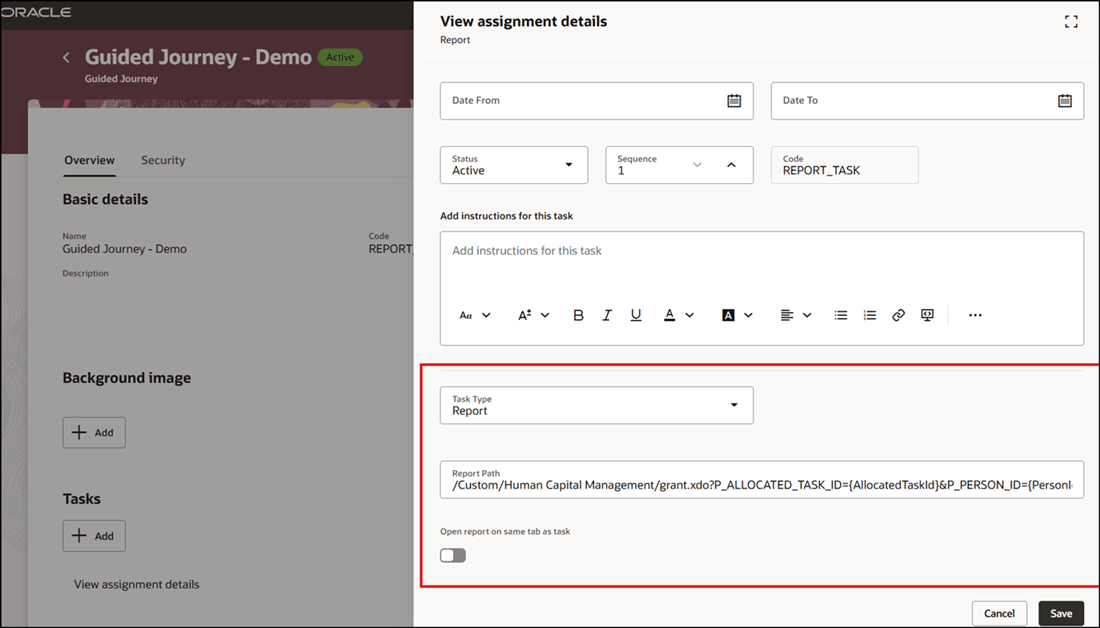The image size is (1100, 628).
Task: Switch to the Overview tab
Action: point(89,160)
